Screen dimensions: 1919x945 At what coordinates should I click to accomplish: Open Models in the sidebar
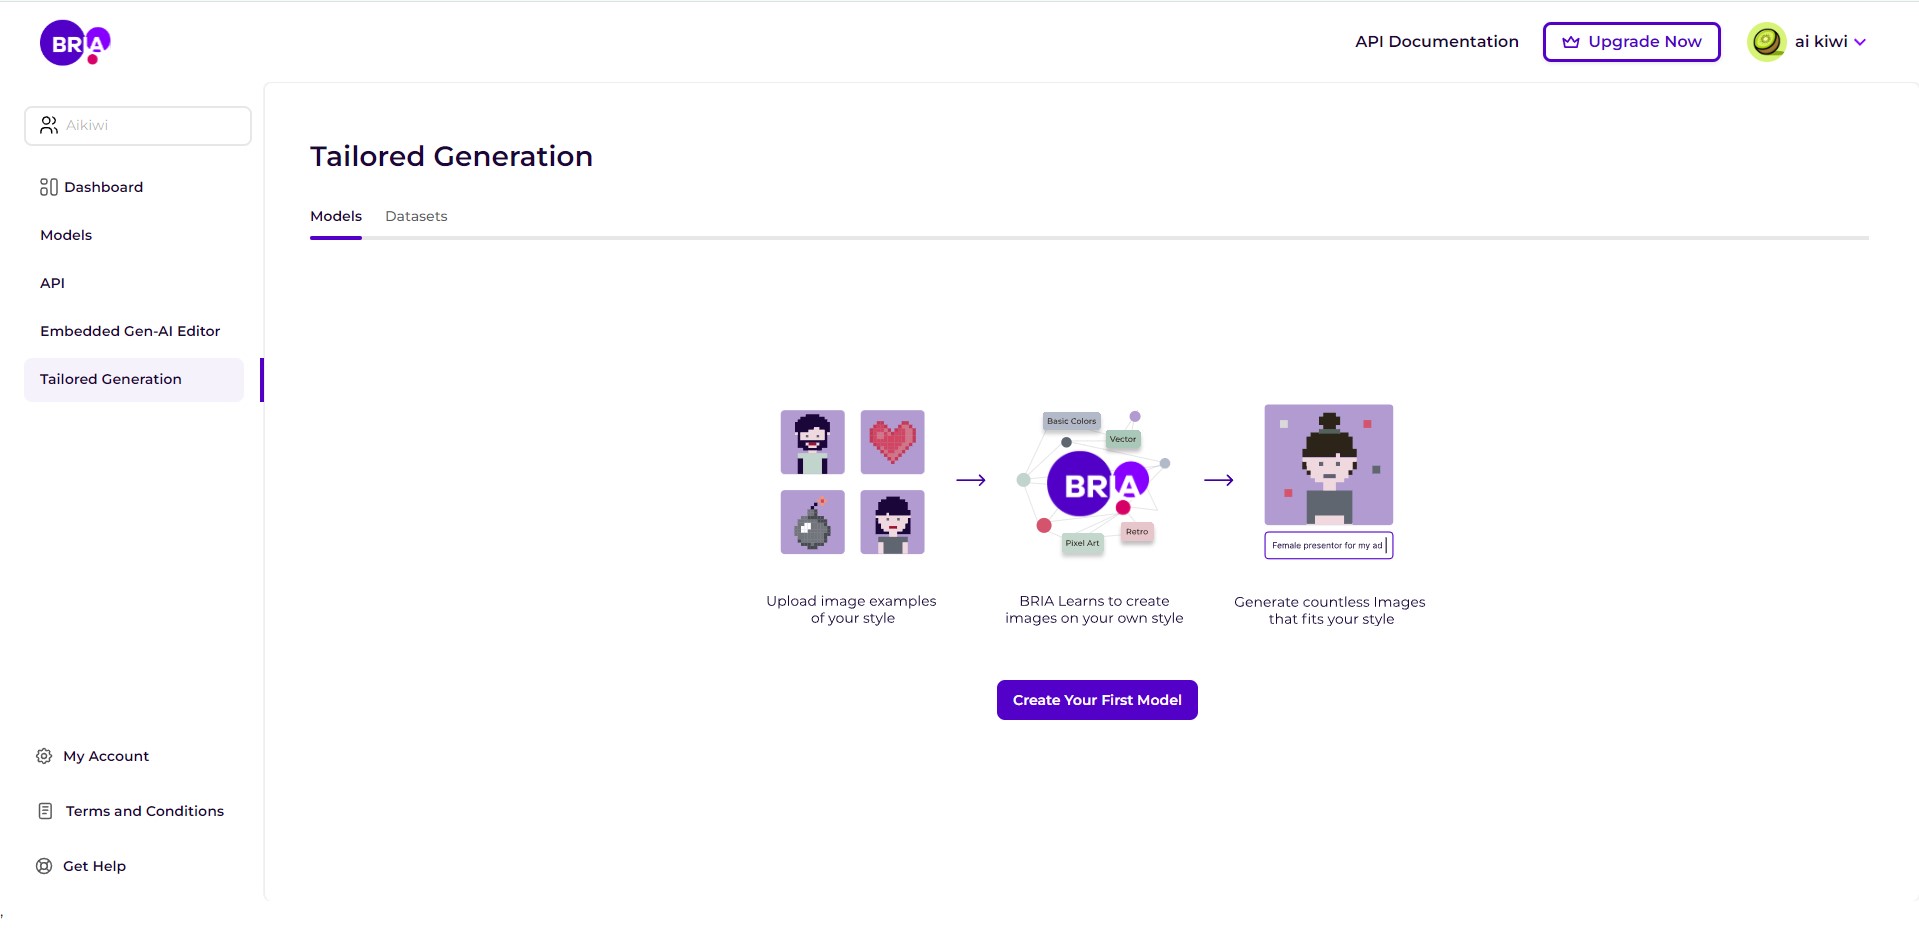[66, 235]
